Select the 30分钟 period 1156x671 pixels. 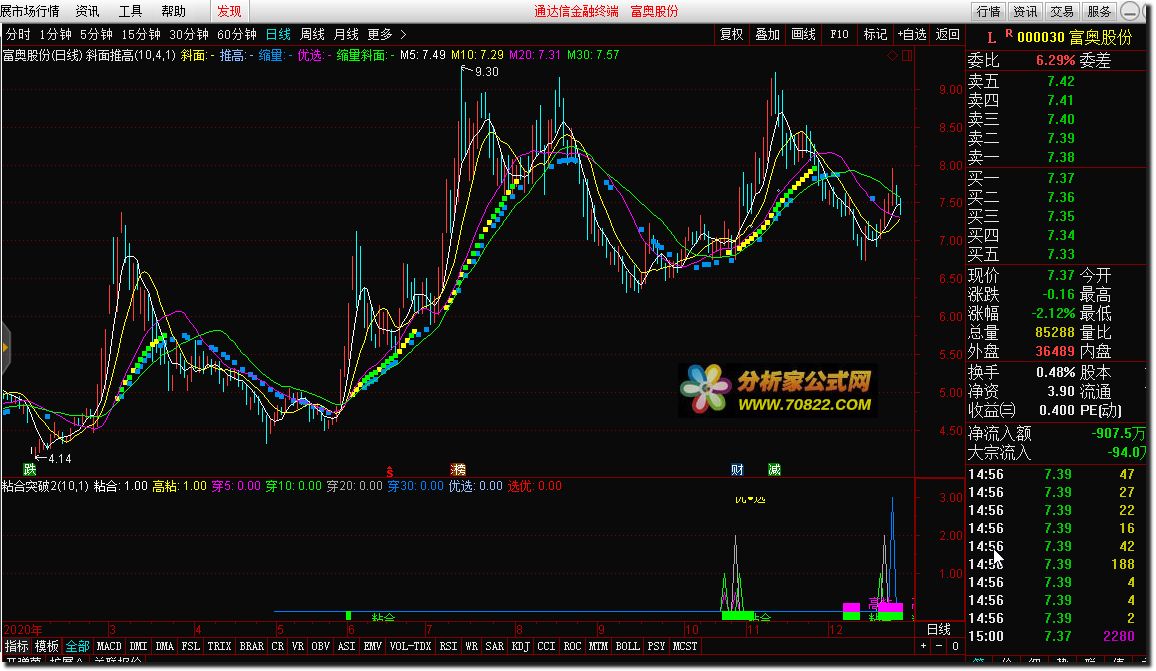pos(189,35)
